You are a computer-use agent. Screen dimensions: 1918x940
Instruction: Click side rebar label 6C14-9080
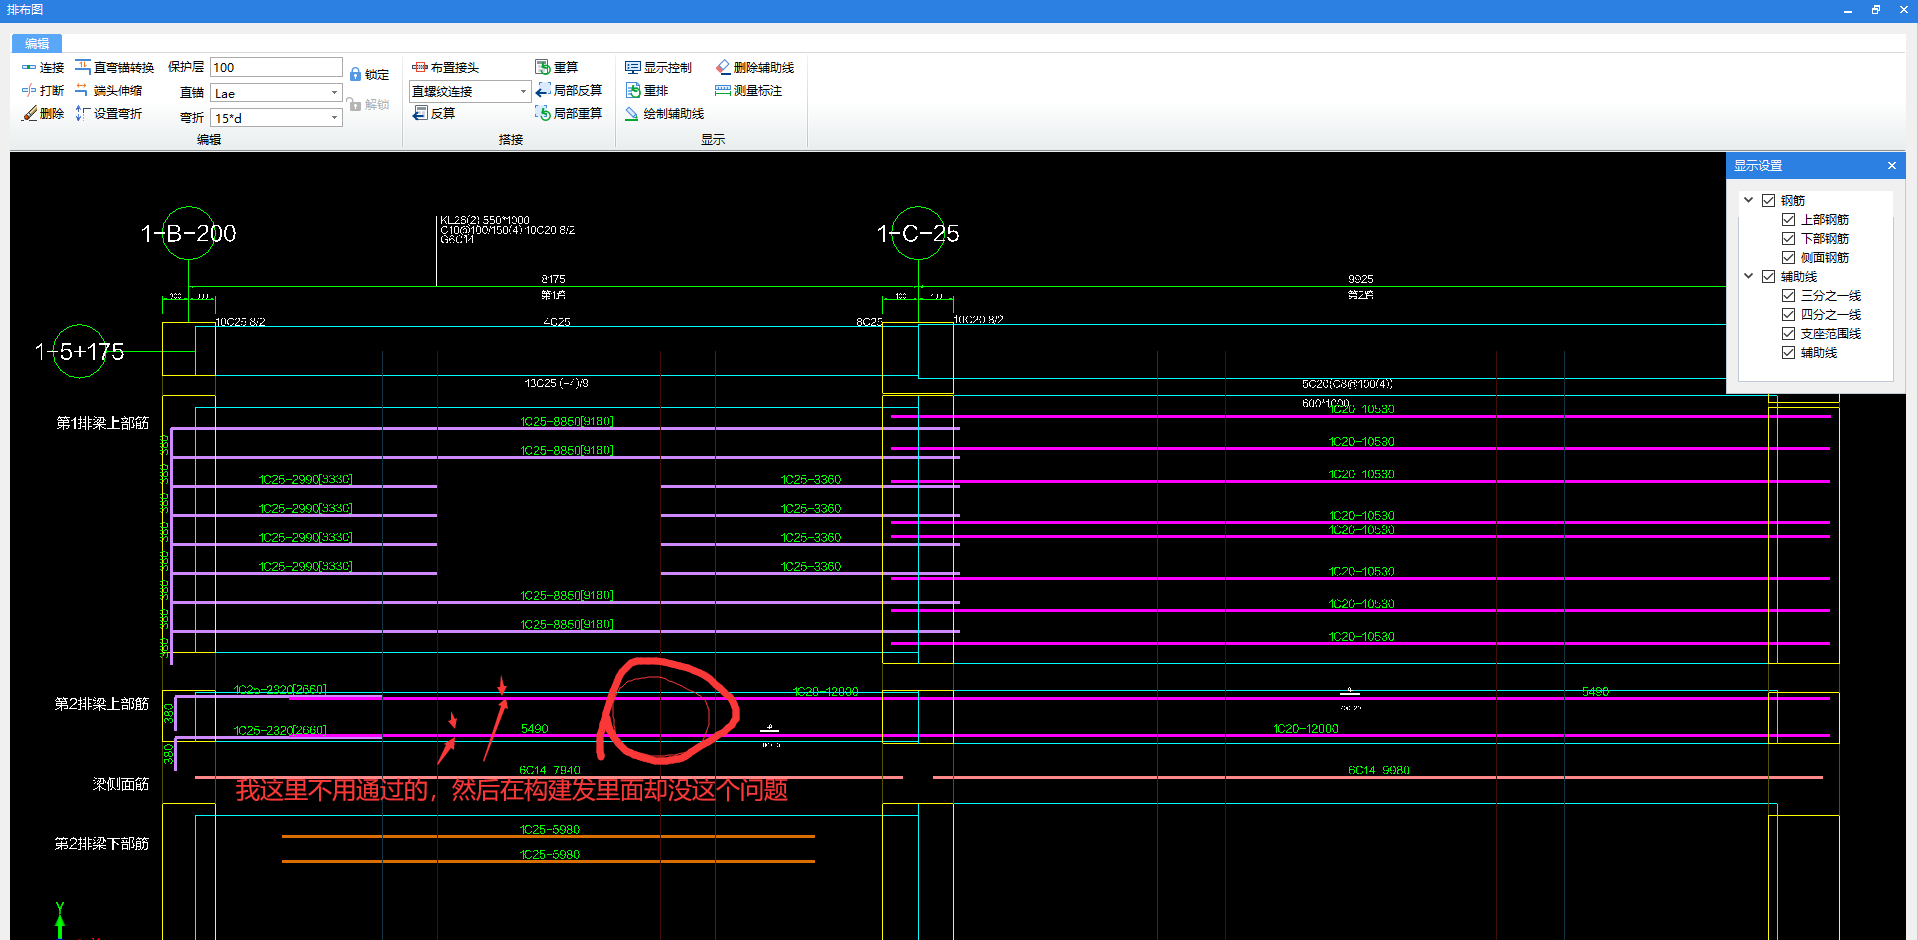(x=1378, y=770)
